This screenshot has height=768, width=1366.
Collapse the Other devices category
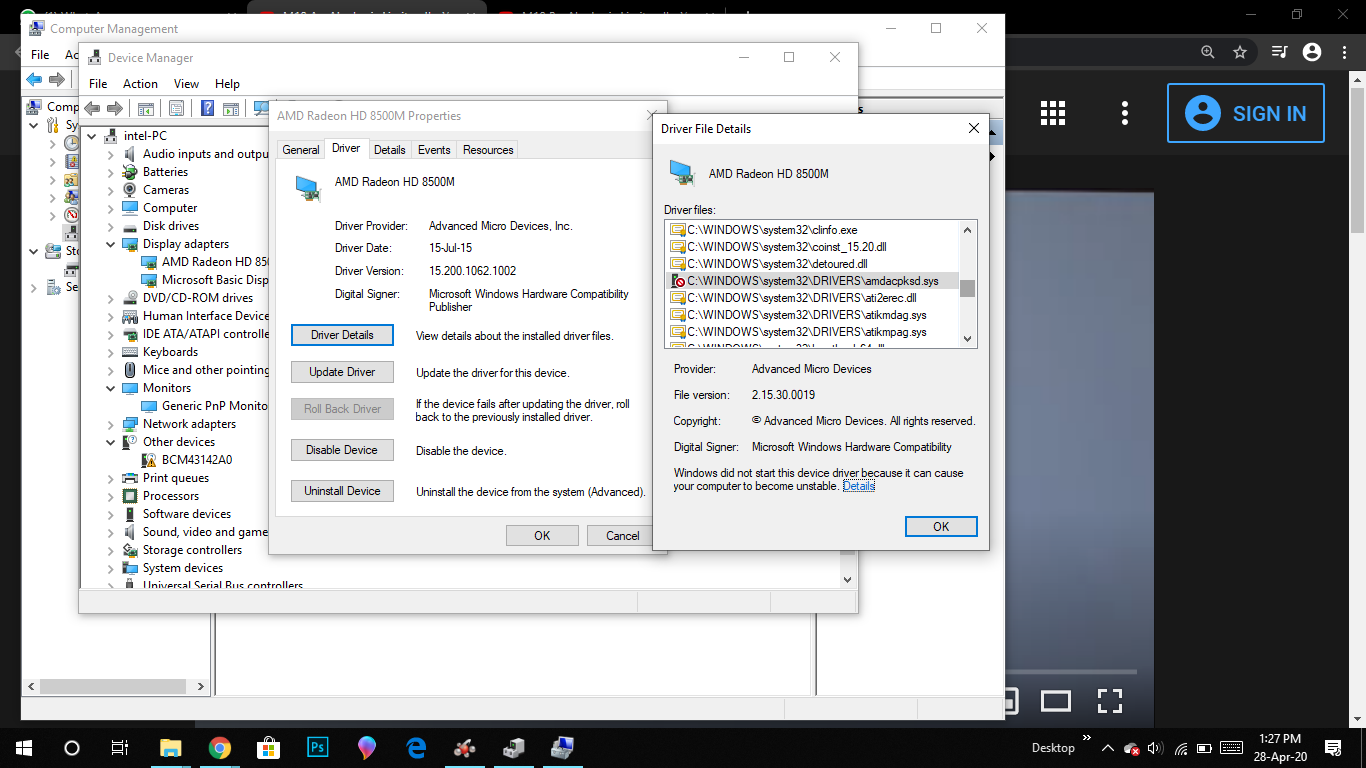(111, 442)
